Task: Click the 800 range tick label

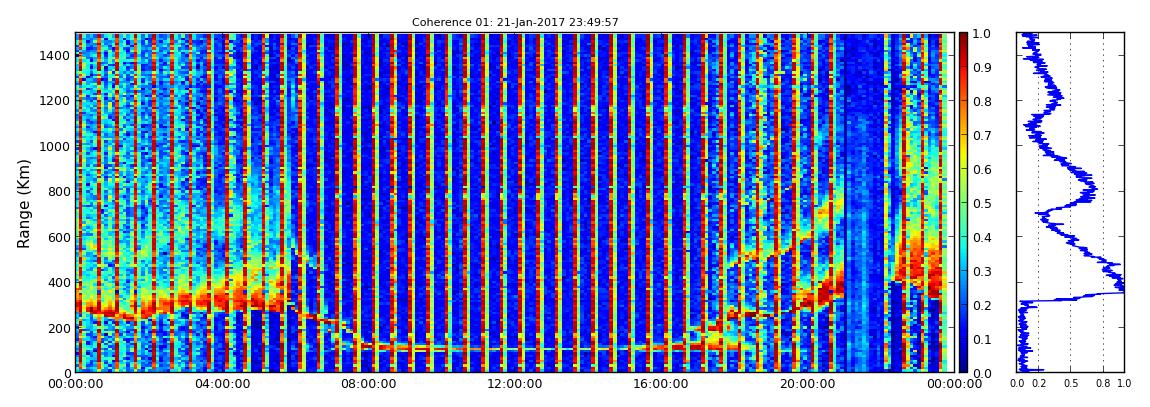Action: [59, 191]
